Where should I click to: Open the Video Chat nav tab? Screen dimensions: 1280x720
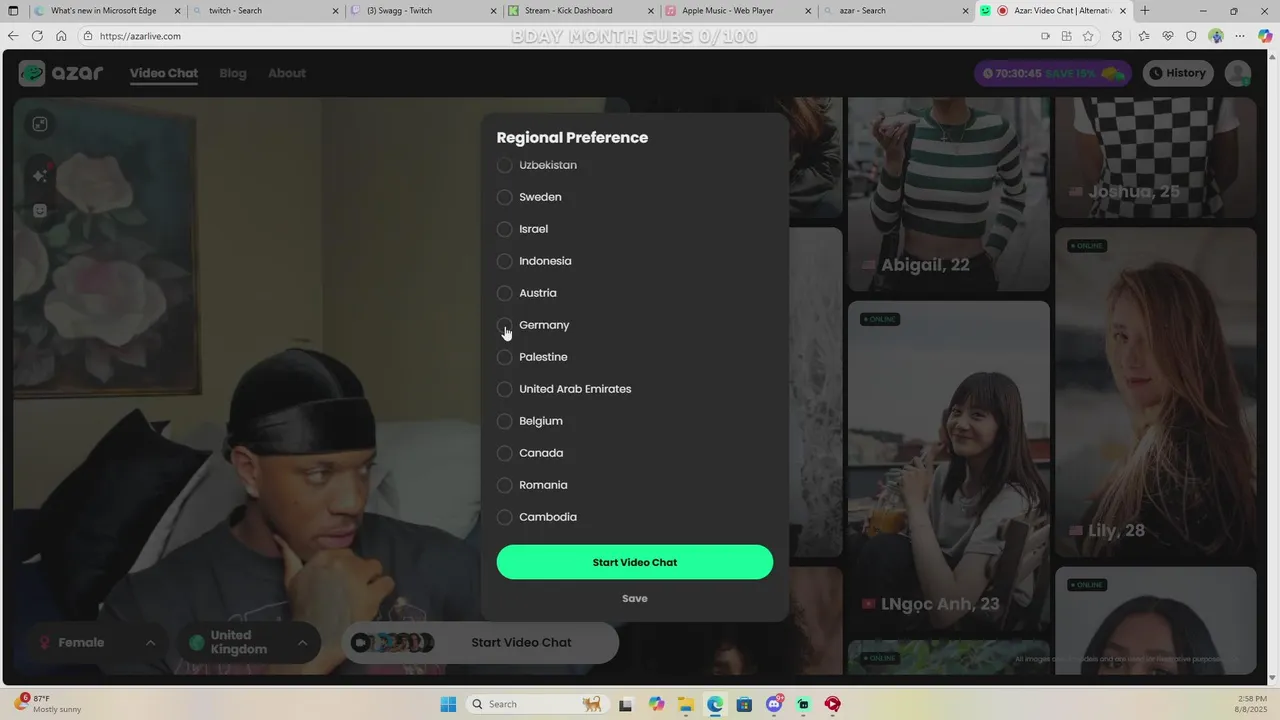[164, 73]
